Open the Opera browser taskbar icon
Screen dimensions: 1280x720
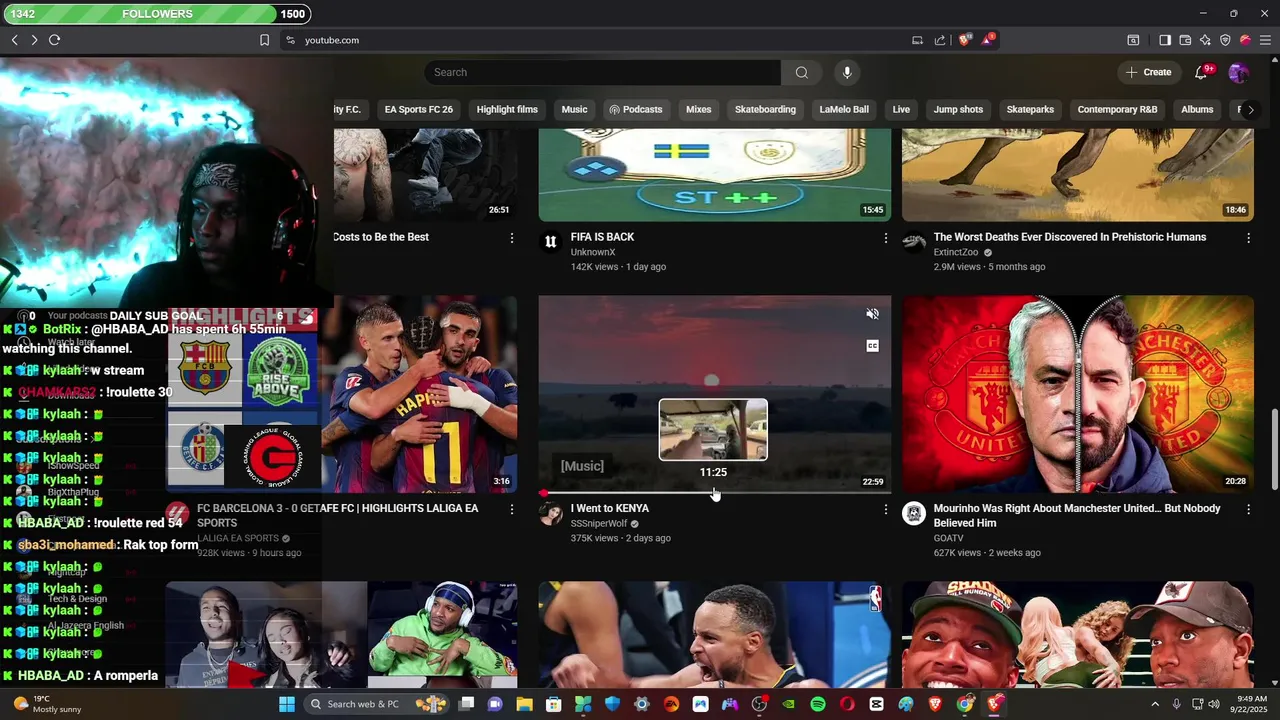[x=847, y=704]
